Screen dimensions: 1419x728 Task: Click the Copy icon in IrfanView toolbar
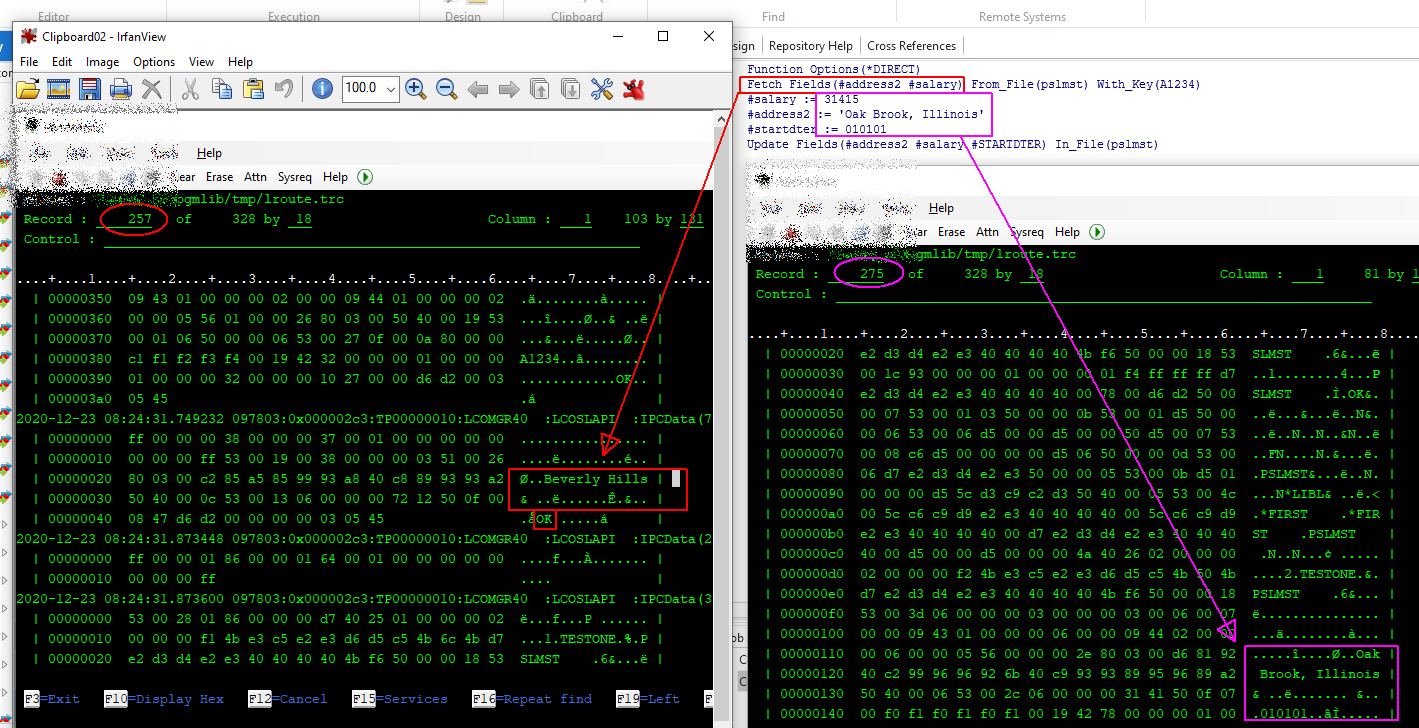pyautogui.click(x=222, y=88)
